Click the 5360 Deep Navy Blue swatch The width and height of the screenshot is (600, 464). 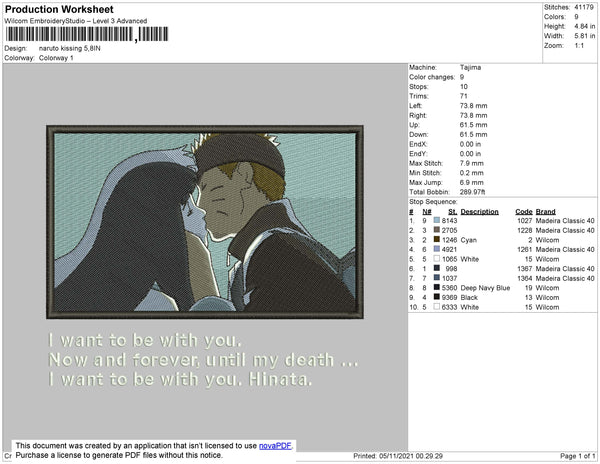pos(437,287)
